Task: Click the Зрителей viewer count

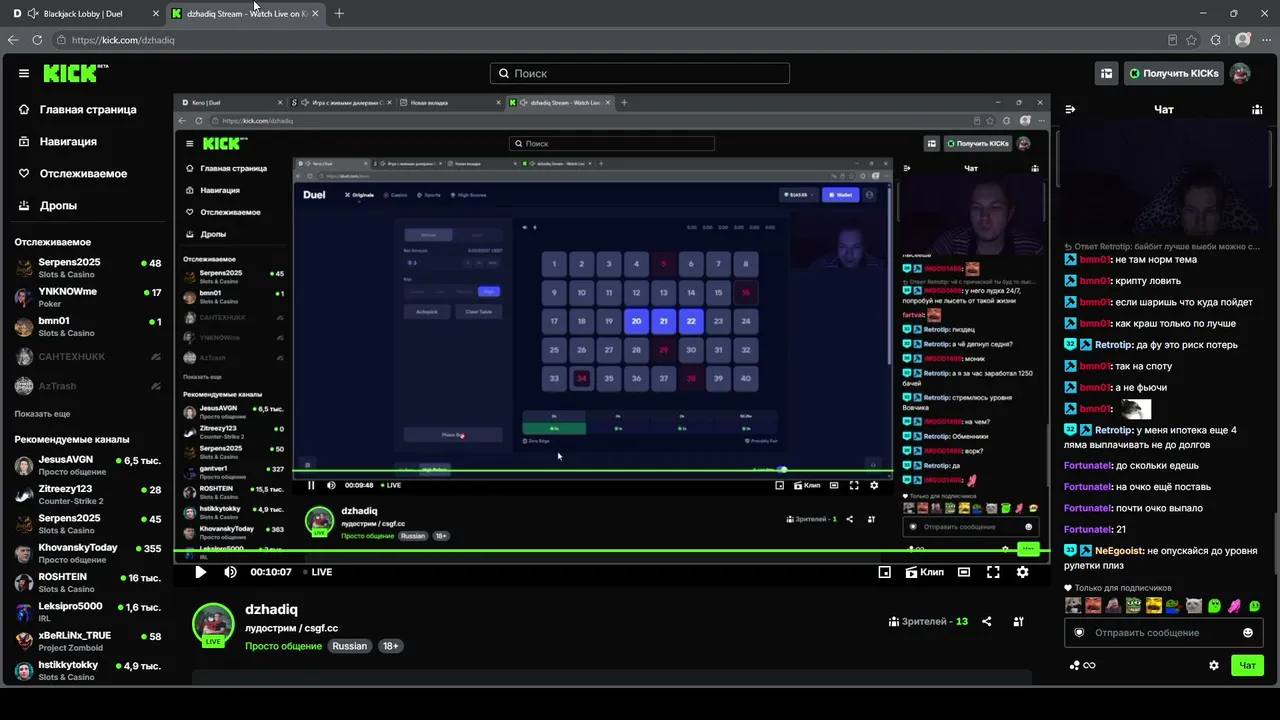Action: pos(928,621)
